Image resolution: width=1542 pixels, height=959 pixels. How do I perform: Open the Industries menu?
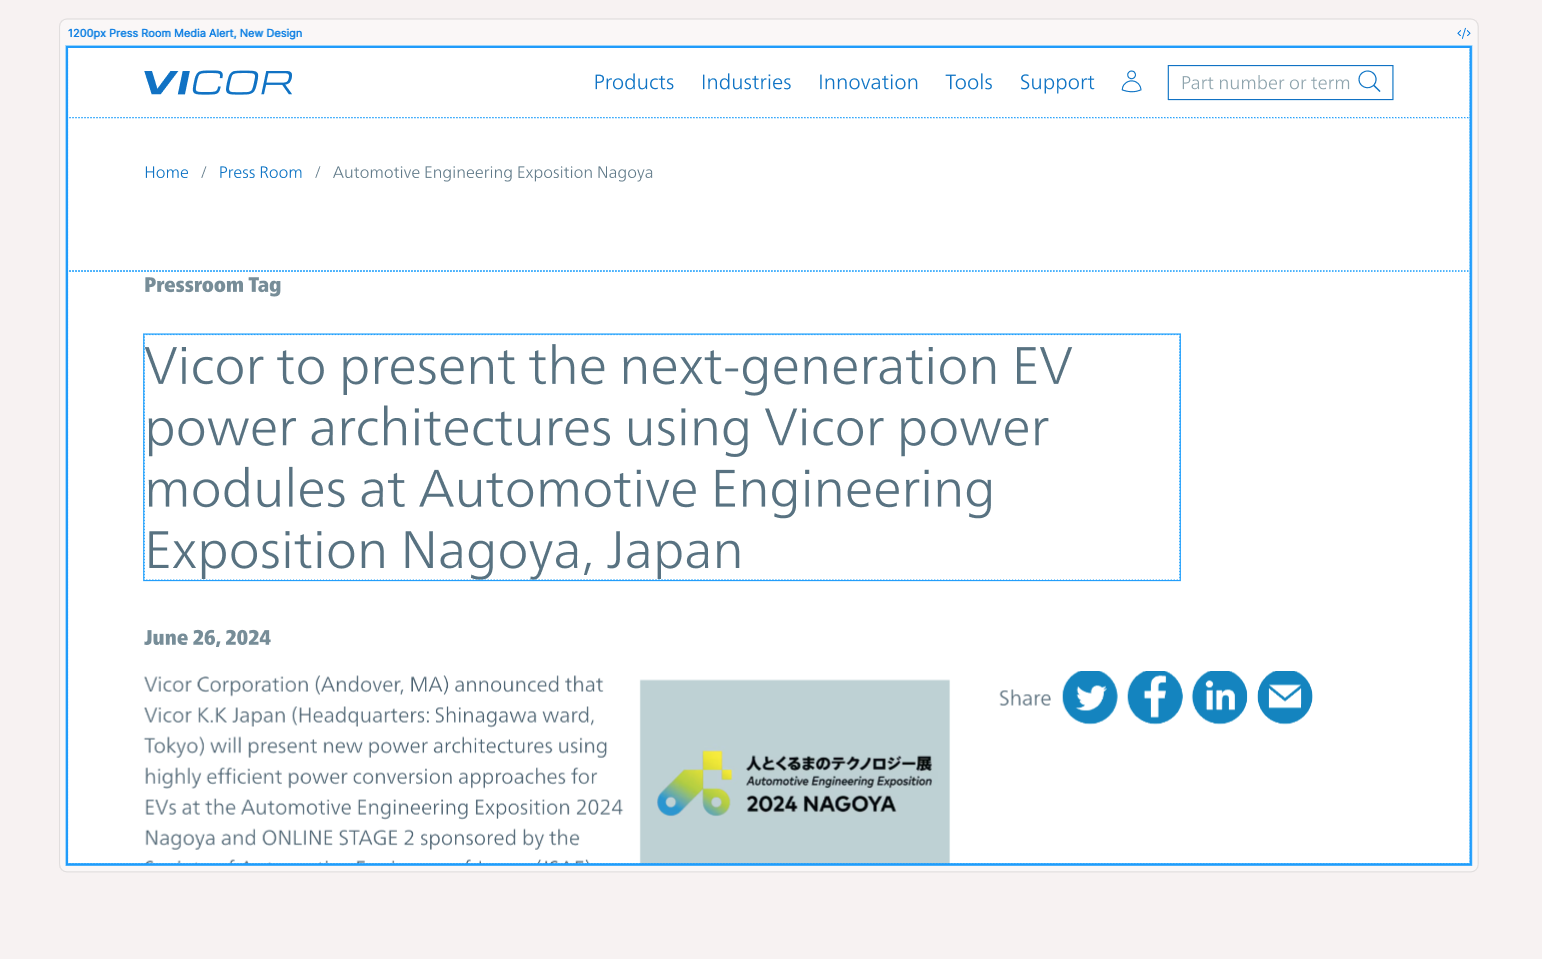tap(746, 82)
